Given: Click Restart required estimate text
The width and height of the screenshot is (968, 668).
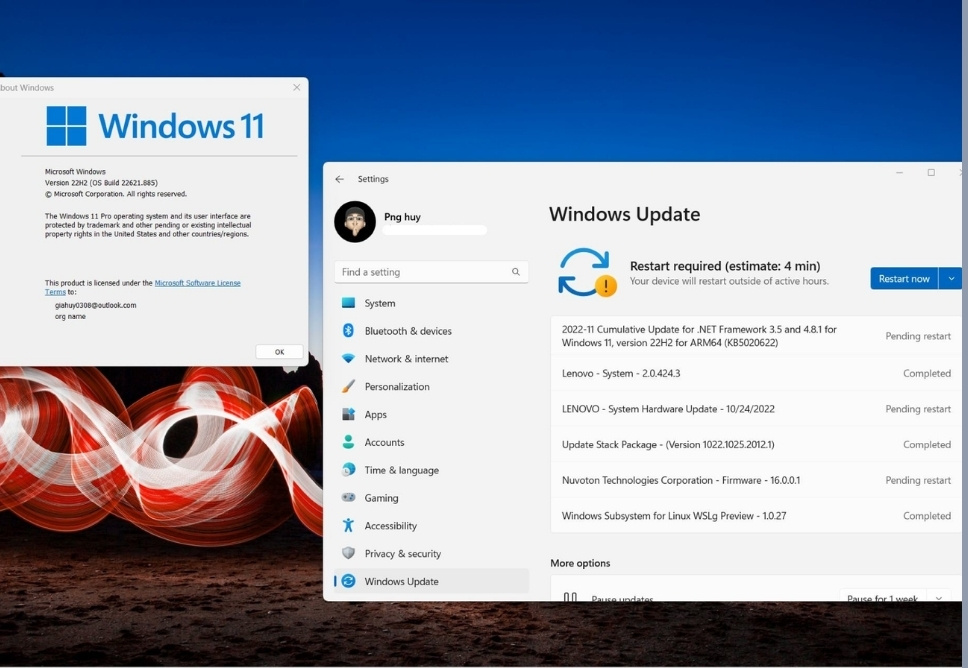Looking at the screenshot, I should point(725,266).
